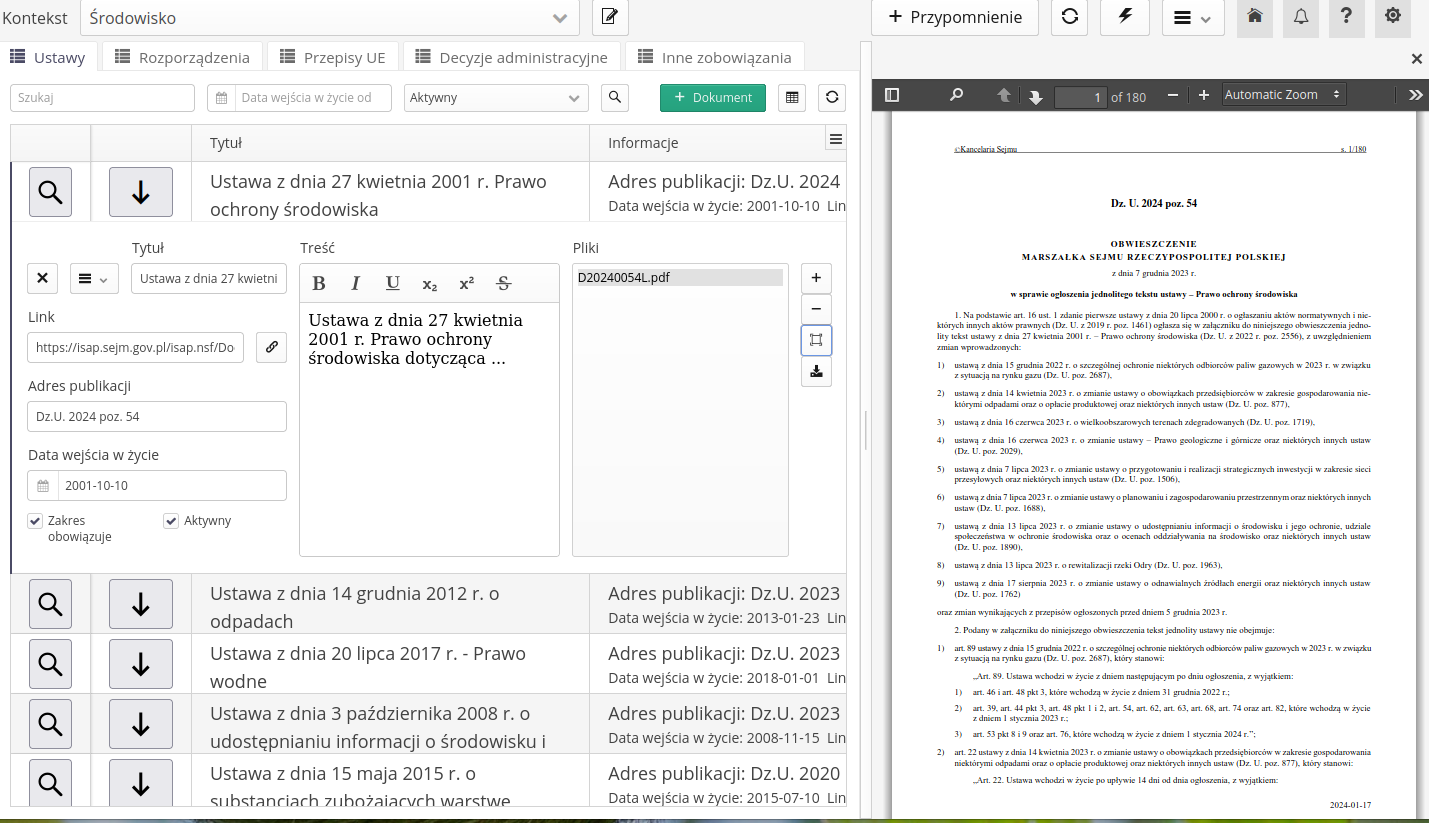This screenshot has width=1429, height=823.
Task: Click the plus icon to add a file
Action: (x=816, y=278)
